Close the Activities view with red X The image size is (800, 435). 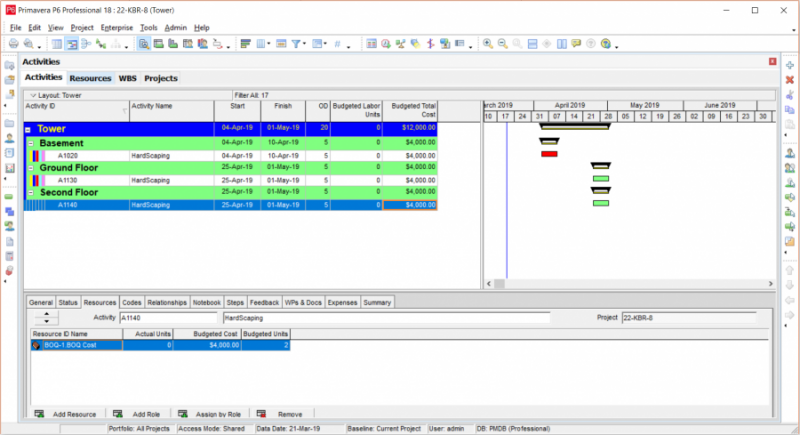coord(772,61)
